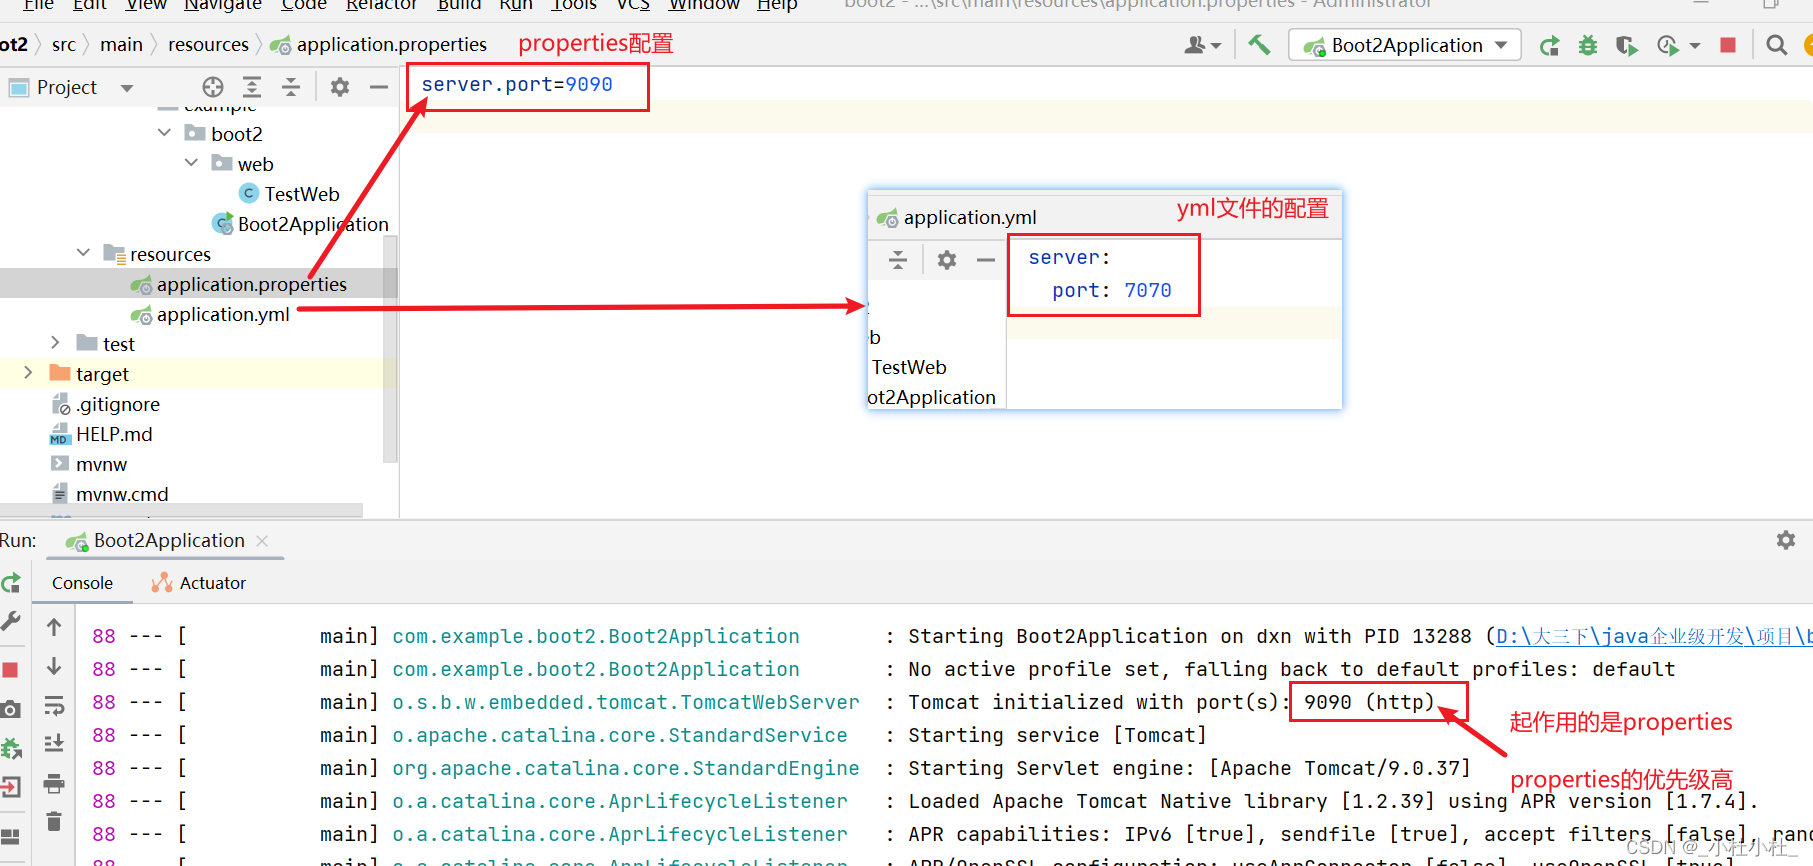
Task: Select mvnw.cmd file in tree
Action: point(110,494)
